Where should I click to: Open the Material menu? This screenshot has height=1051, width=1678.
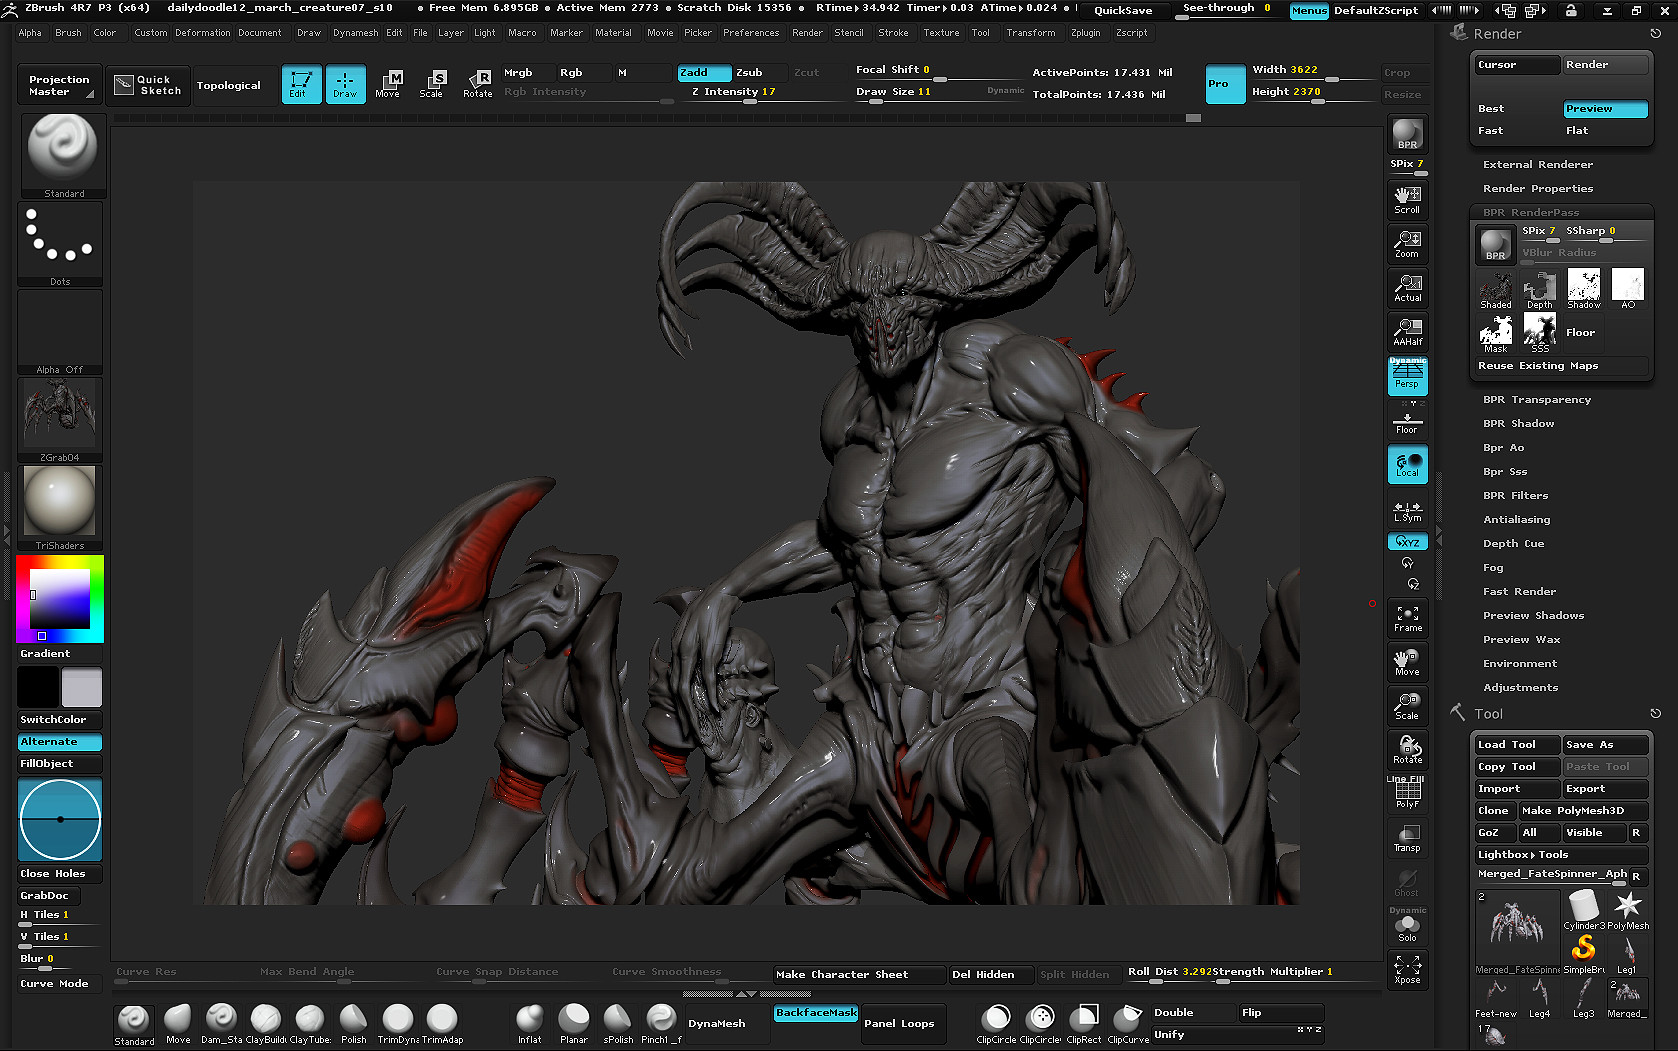point(613,33)
